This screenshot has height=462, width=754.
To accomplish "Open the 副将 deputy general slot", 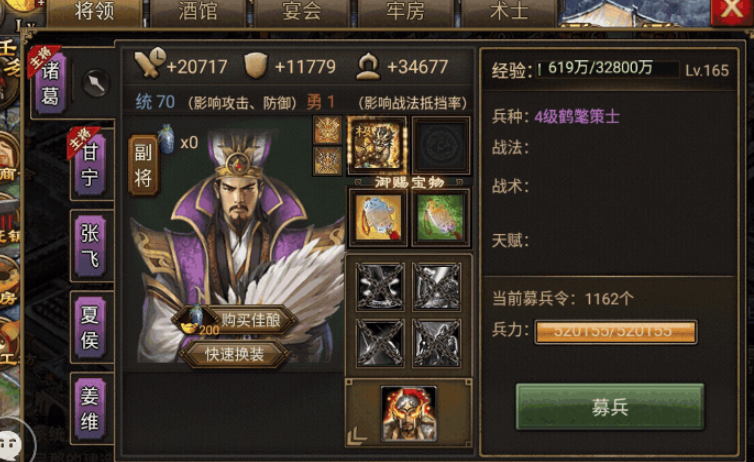I will (143, 165).
